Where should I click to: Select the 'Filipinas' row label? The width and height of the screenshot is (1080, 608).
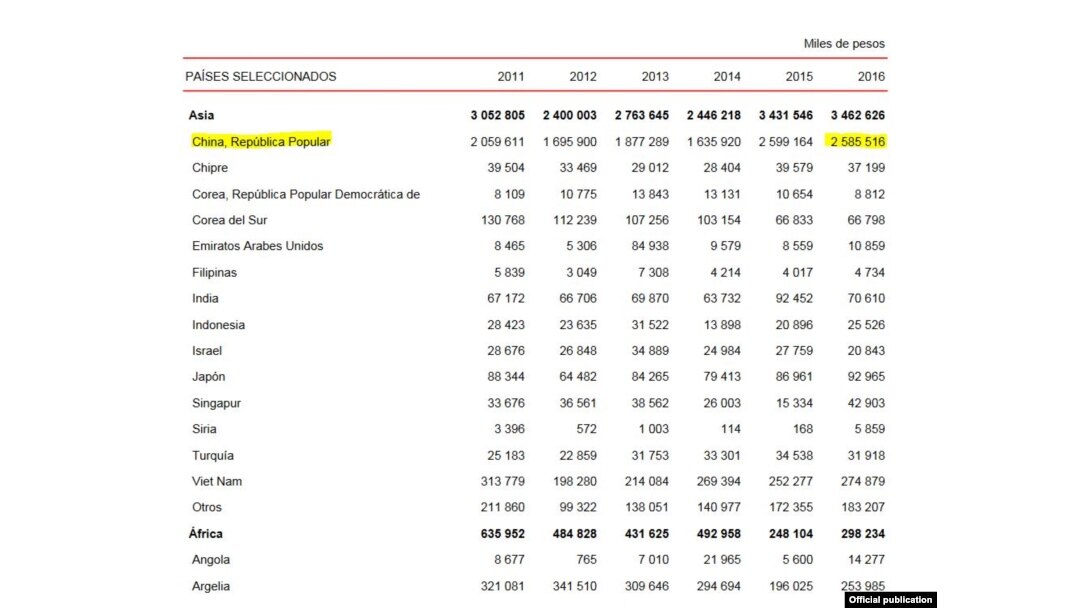214,272
